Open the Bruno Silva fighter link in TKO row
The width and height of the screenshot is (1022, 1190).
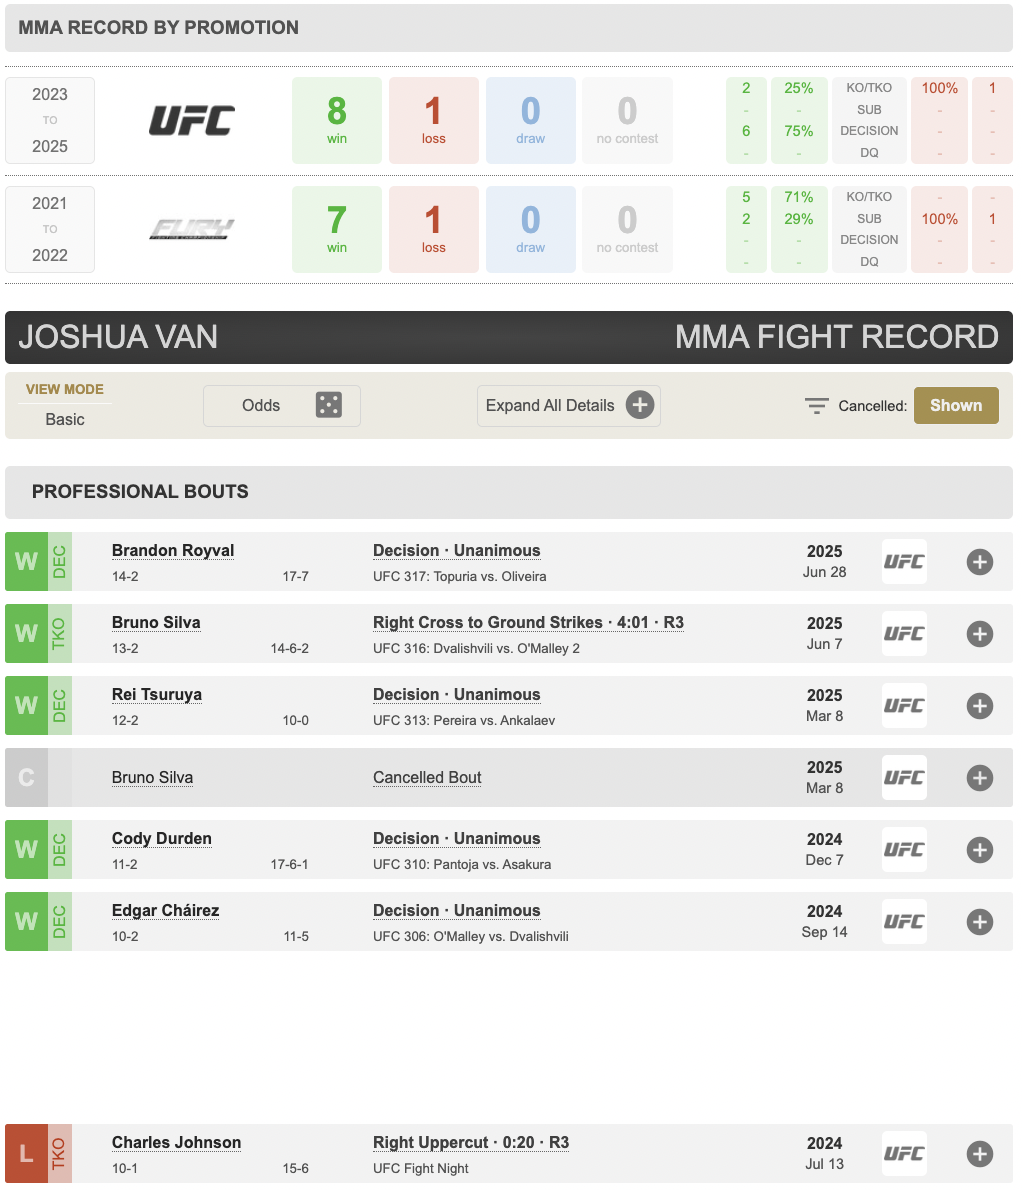[156, 622]
